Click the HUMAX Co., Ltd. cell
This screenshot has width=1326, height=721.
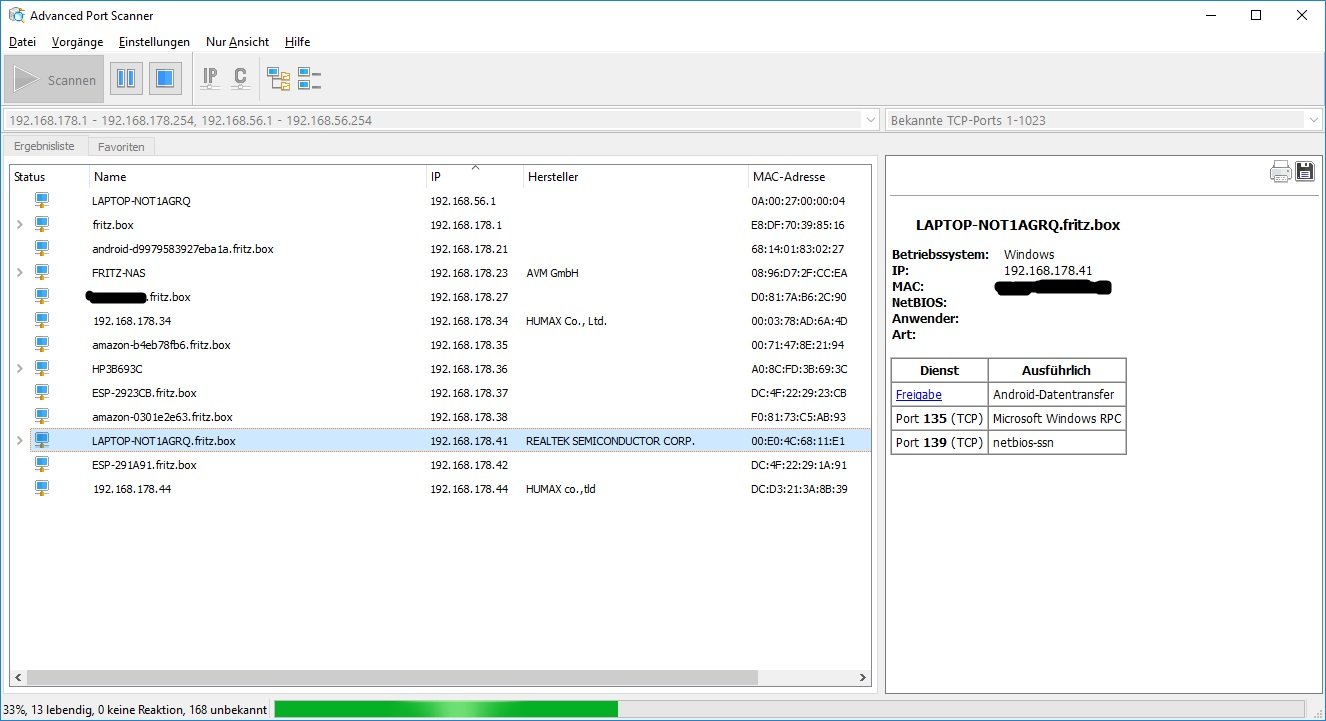566,321
